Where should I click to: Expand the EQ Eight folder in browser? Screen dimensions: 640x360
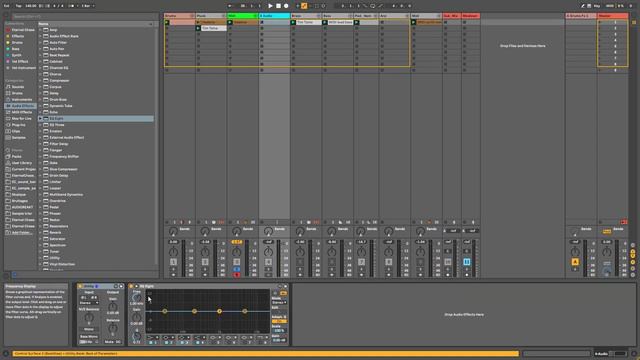click(x=40, y=118)
